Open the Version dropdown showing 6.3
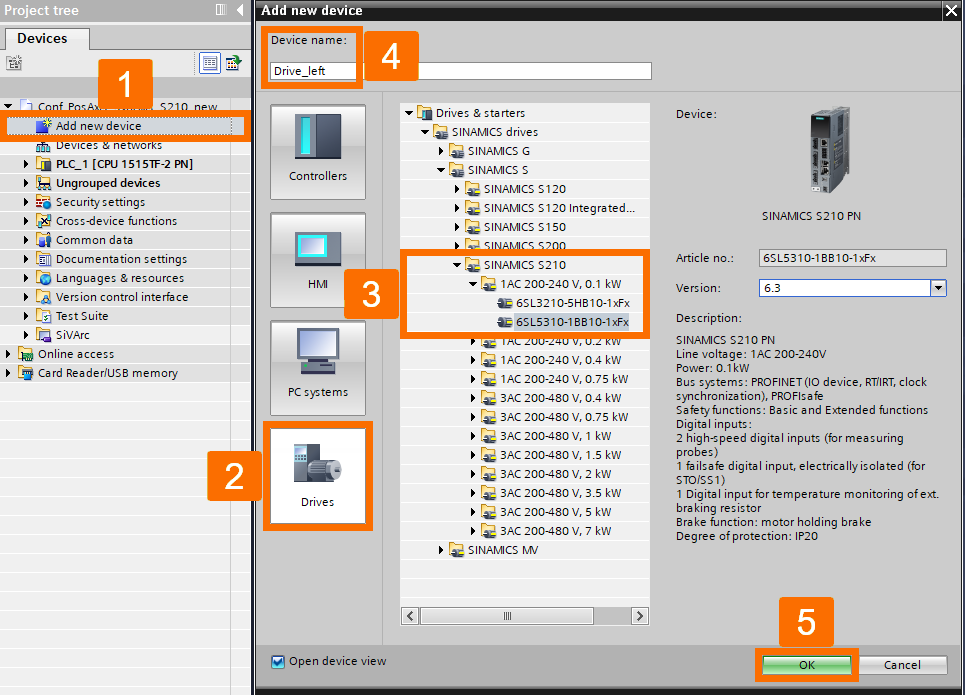Image resolution: width=965 pixels, height=695 pixels. click(x=938, y=288)
